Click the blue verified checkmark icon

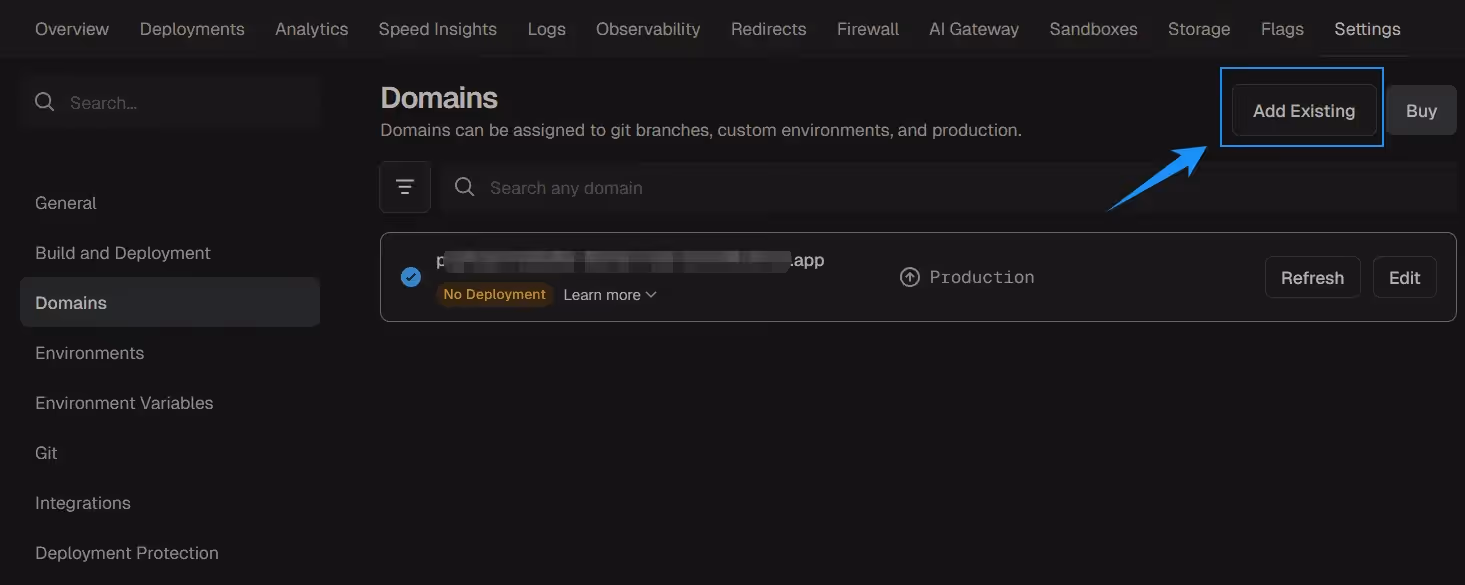(411, 277)
